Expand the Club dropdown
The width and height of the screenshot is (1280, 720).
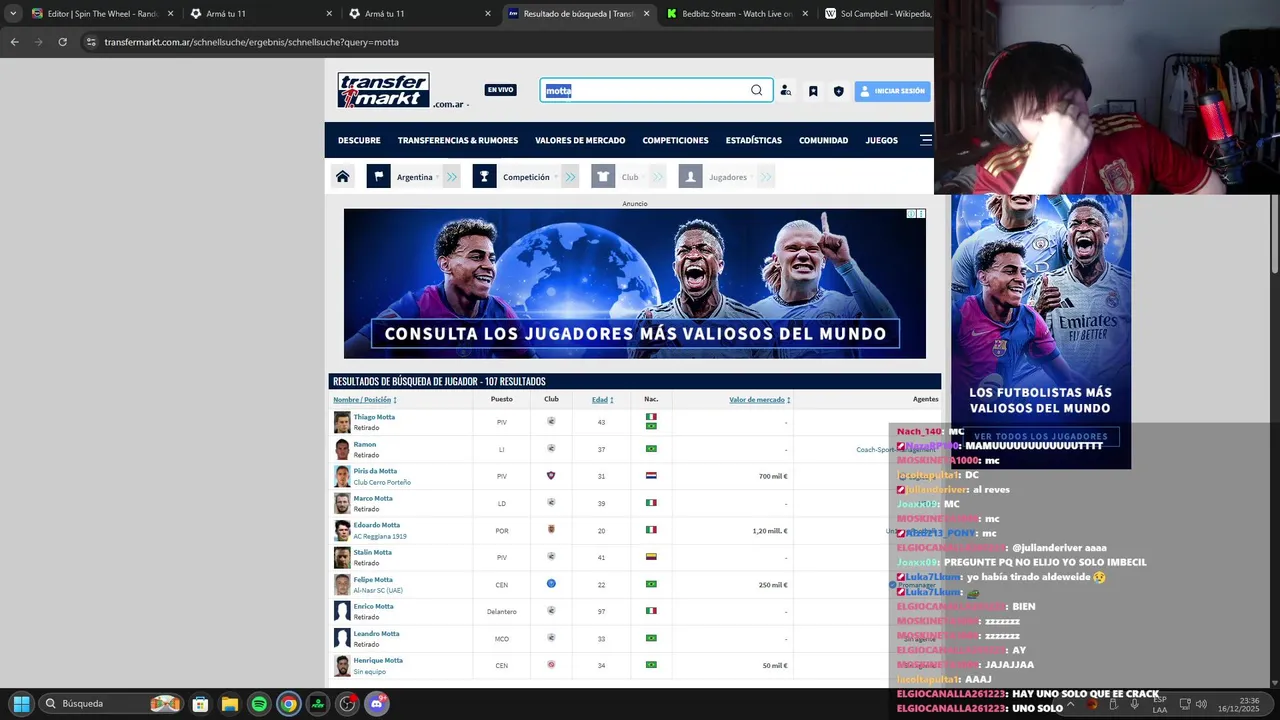point(631,177)
